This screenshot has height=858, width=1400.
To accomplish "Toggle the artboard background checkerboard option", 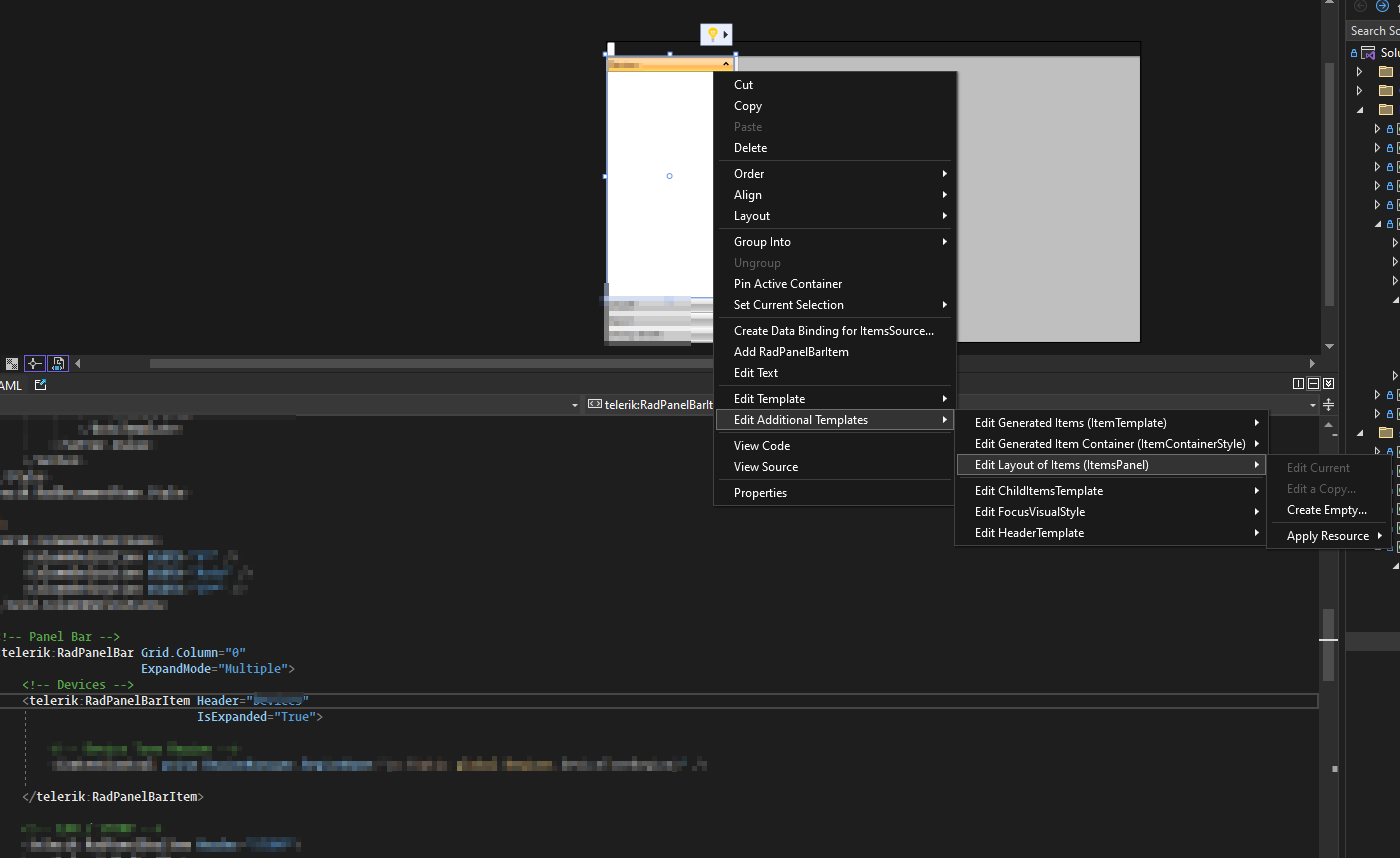I will click(x=12, y=363).
